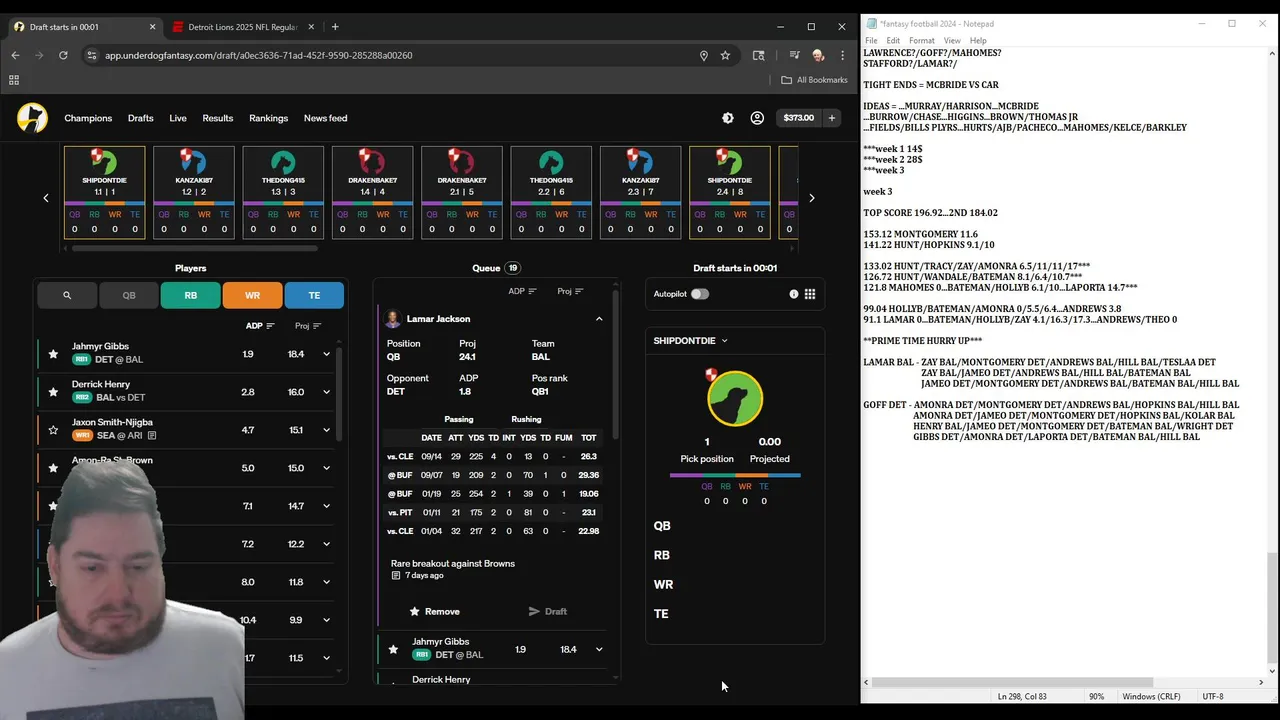Toggle the WR position filter
Image resolution: width=1280 pixels, height=720 pixels.
252,295
